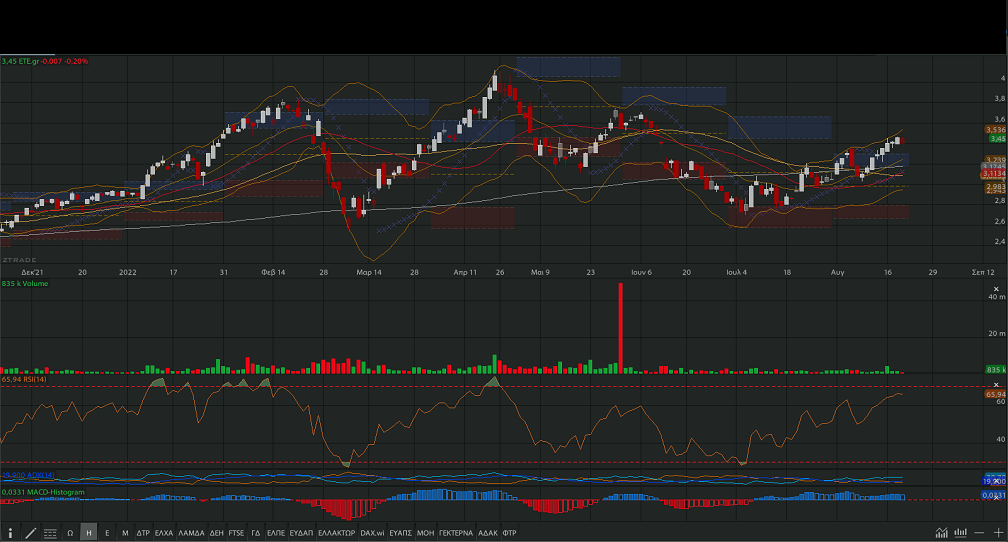Select the ΓΕΚΤΕΡΝΑ symbol shortcut
Image resolution: width=1008 pixels, height=542 pixels.
[455, 533]
